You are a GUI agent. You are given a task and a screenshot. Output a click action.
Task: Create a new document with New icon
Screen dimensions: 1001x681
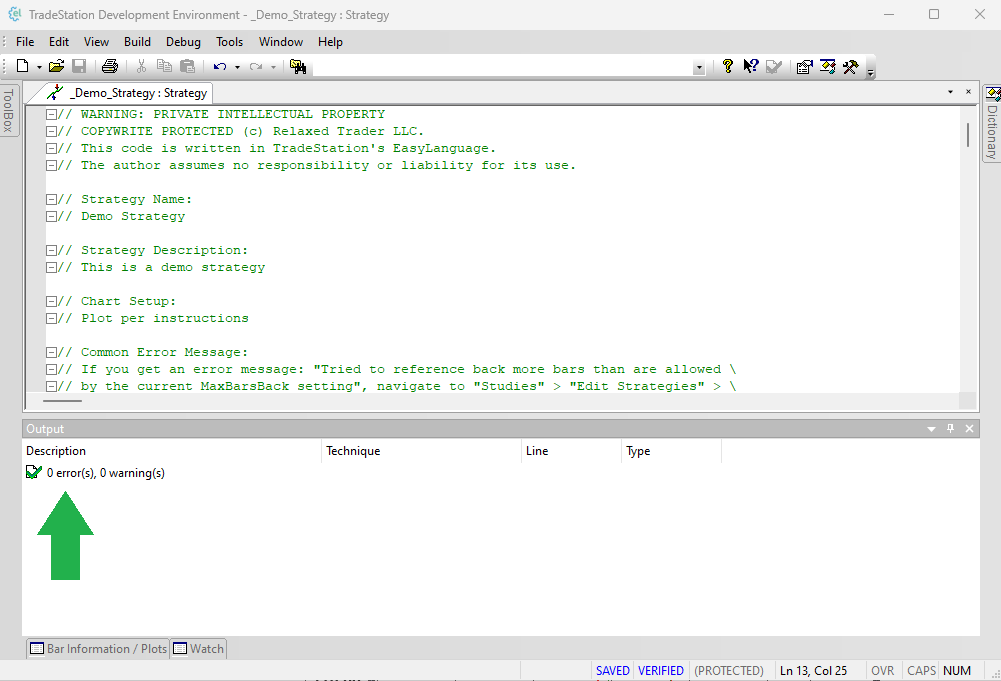pos(22,66)
